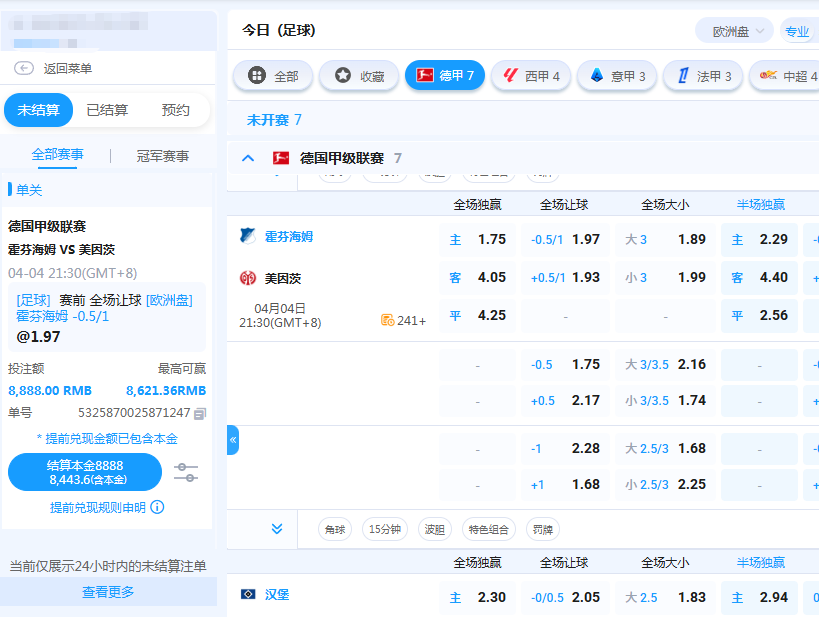Open the 收藏 favorites star filter
Screen dimensions: 819x617
[x=358, y=76]
